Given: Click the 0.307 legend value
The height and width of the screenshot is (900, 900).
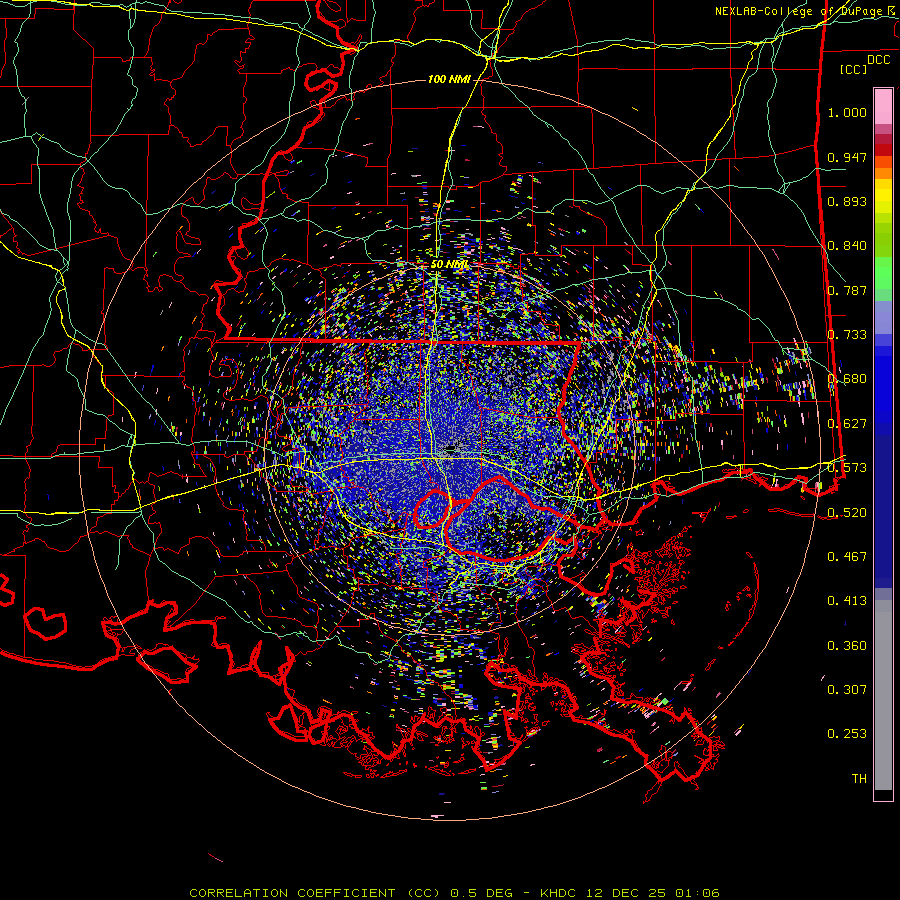Looking at the screenshot, I should (x=847, y=690).
